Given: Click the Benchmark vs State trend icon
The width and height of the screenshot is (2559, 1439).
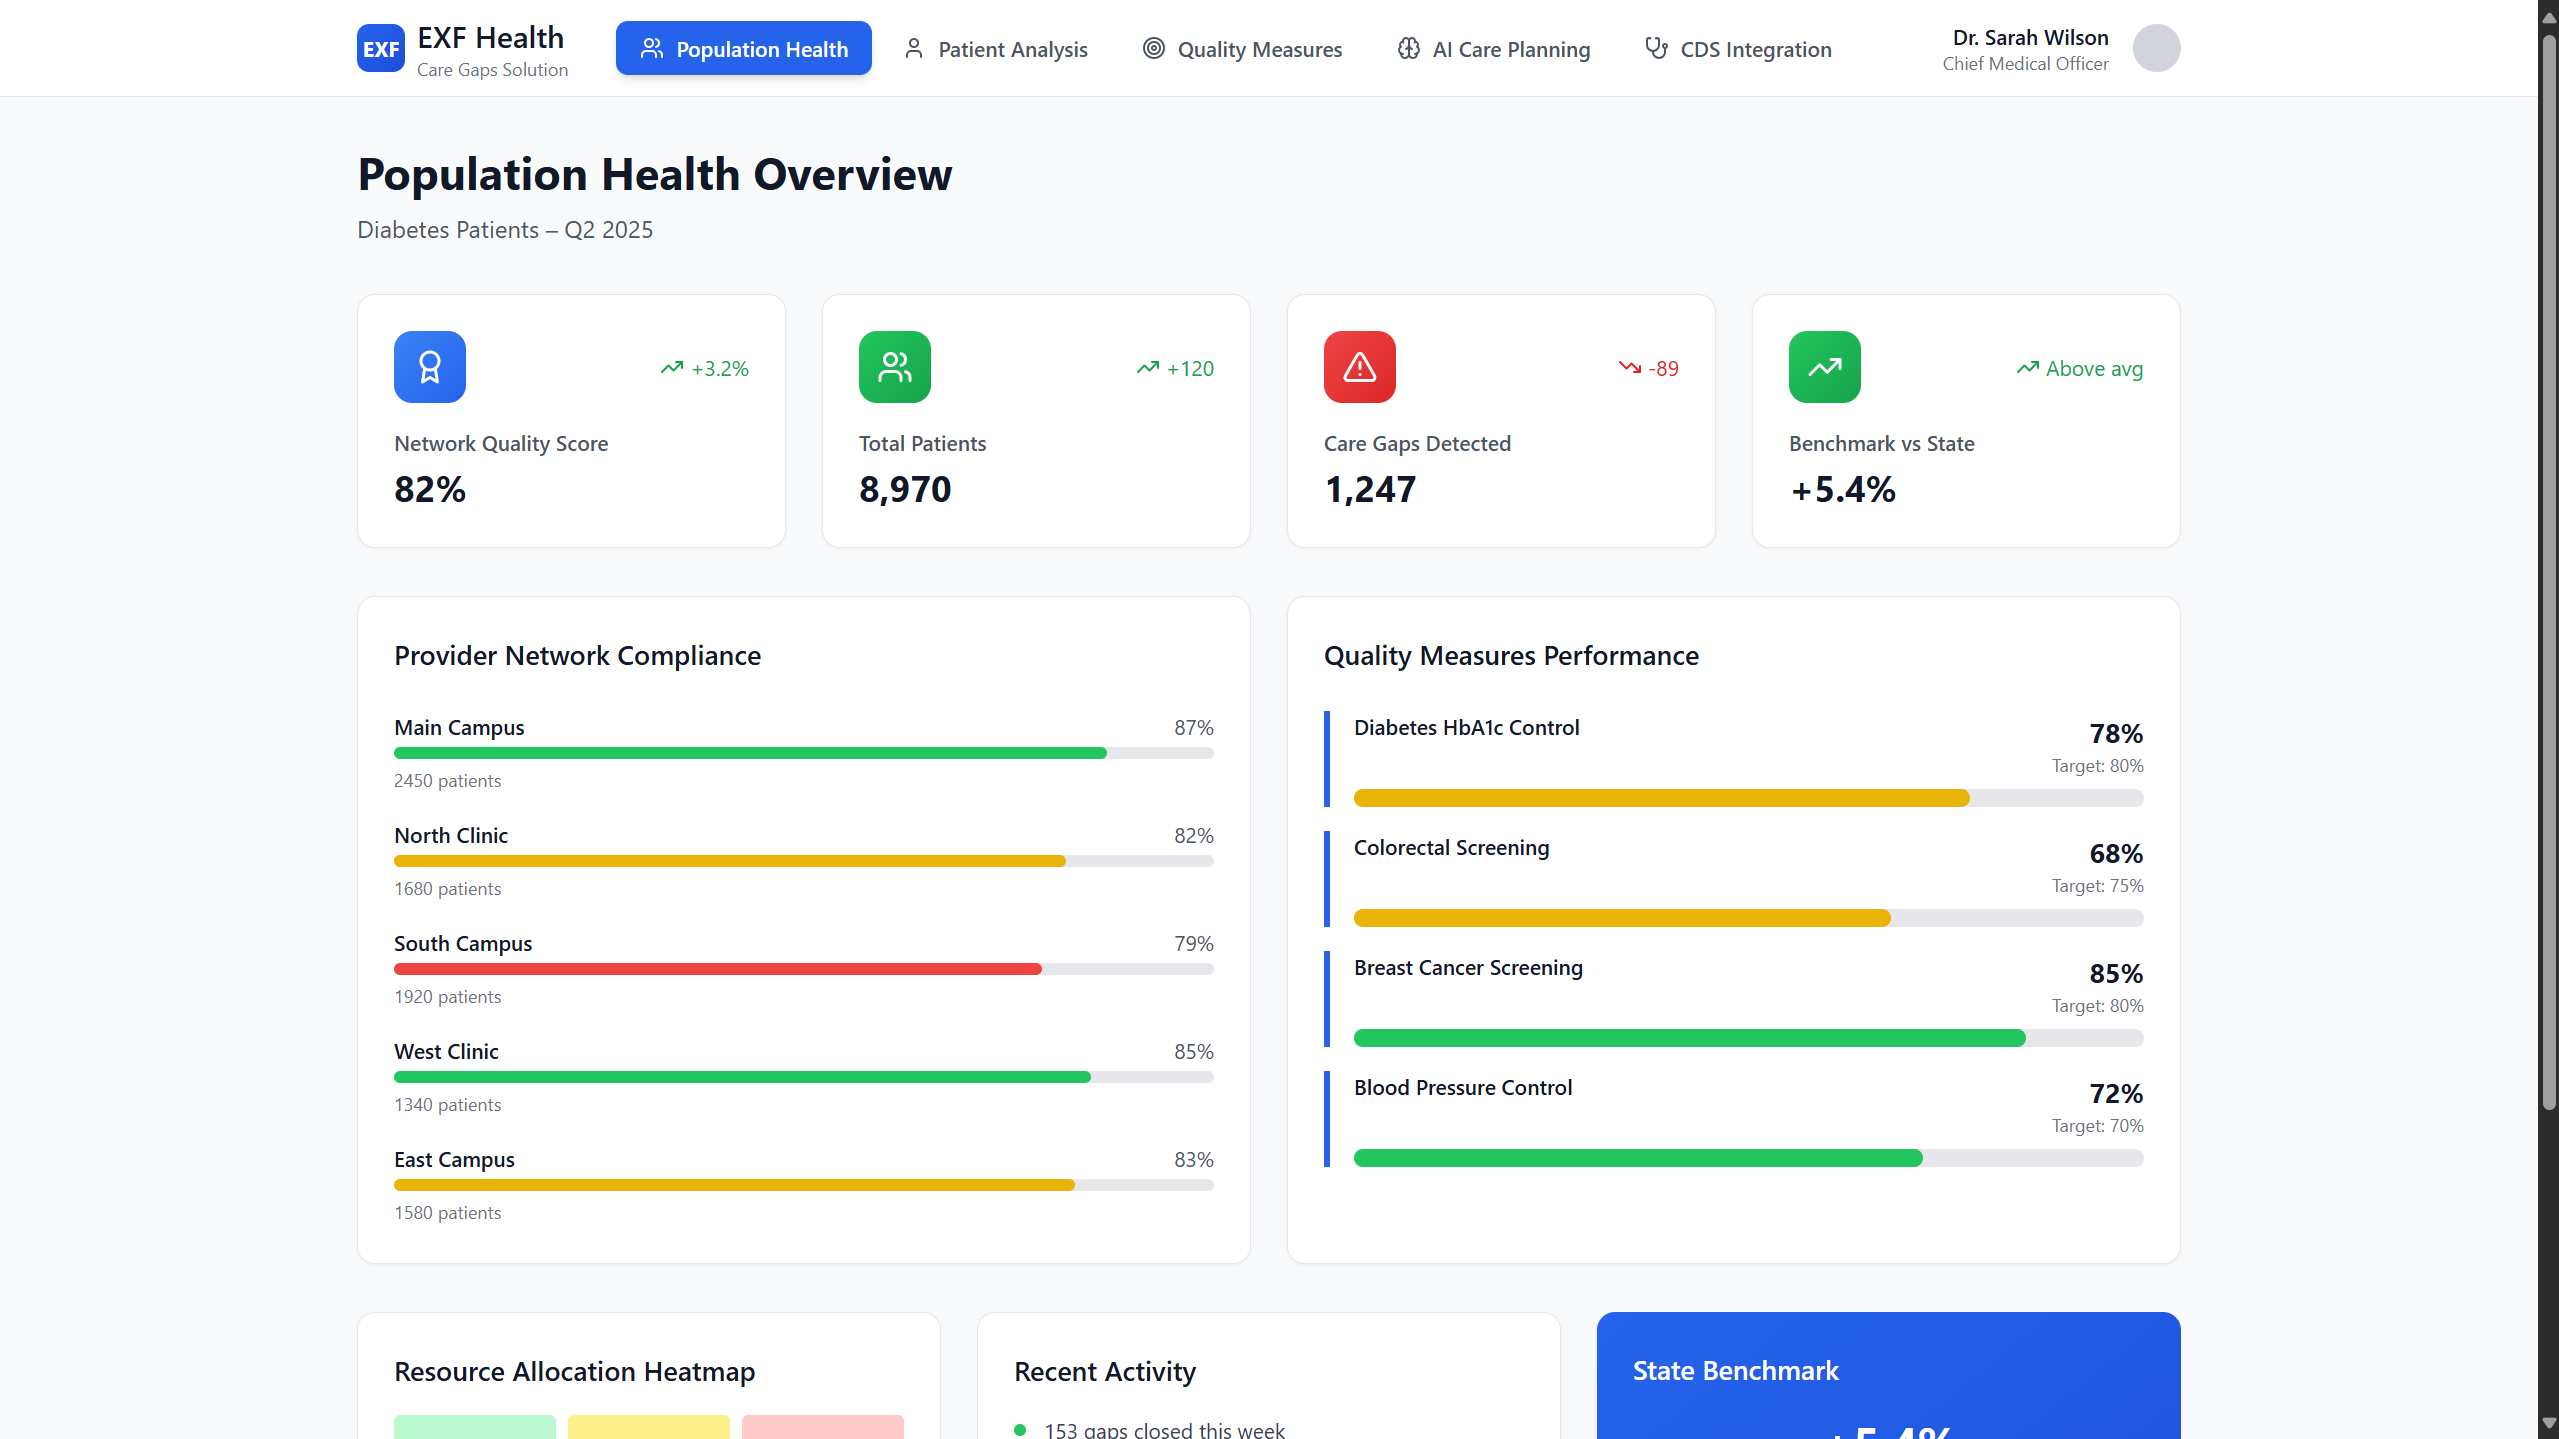Looking at the screenshot, I should [x=1825, y=367].
